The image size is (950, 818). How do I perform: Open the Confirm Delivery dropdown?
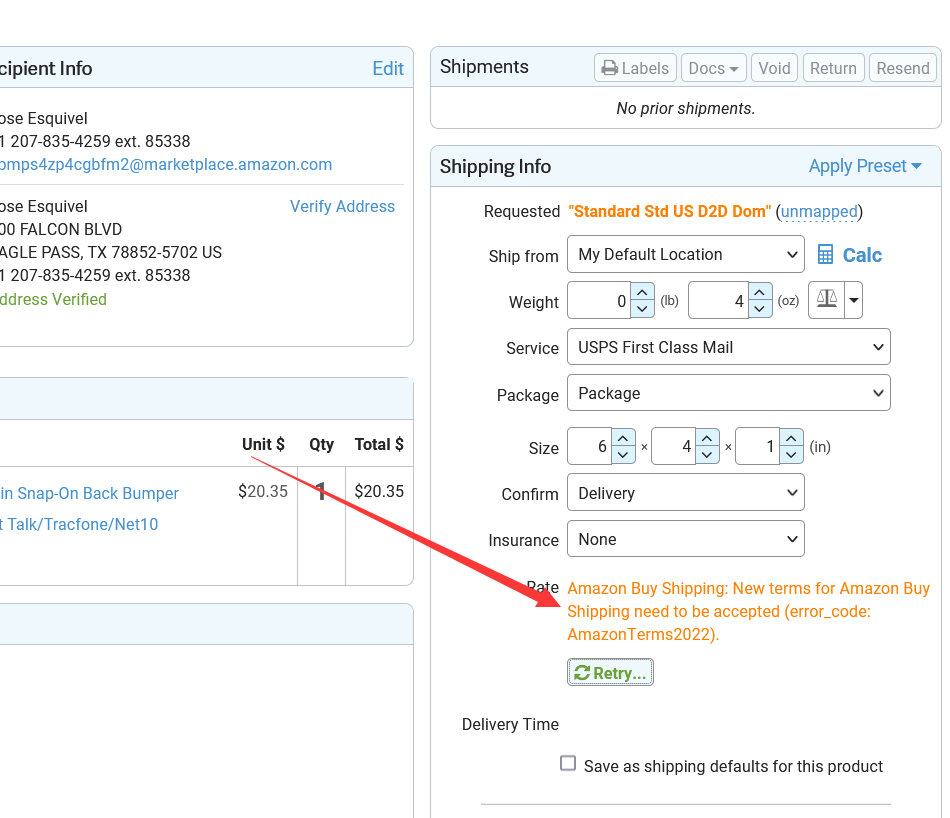(x=685, y=493)
